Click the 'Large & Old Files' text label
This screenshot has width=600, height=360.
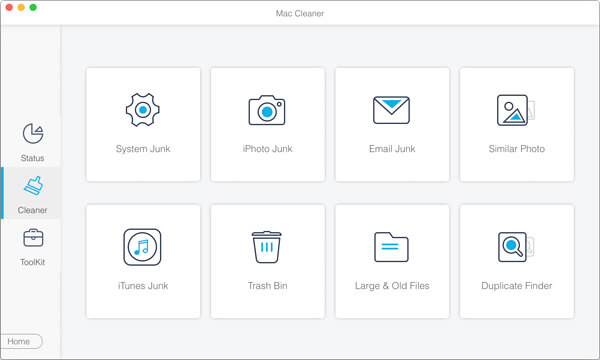pyautogui.click(x=392, y=286)
